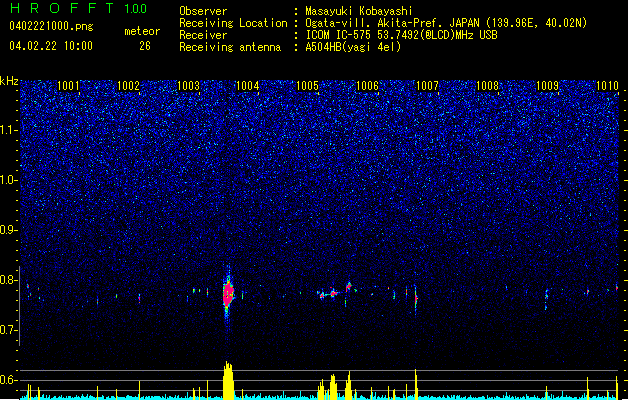This screenshot has height=400, width=629.
Task: Click the date stamp 04.02.22 10:00
Action: 51,45
